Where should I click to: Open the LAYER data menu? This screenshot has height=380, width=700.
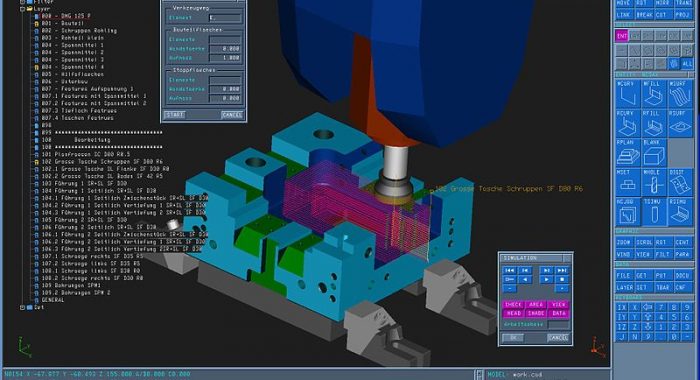click(x=625, y=288)
